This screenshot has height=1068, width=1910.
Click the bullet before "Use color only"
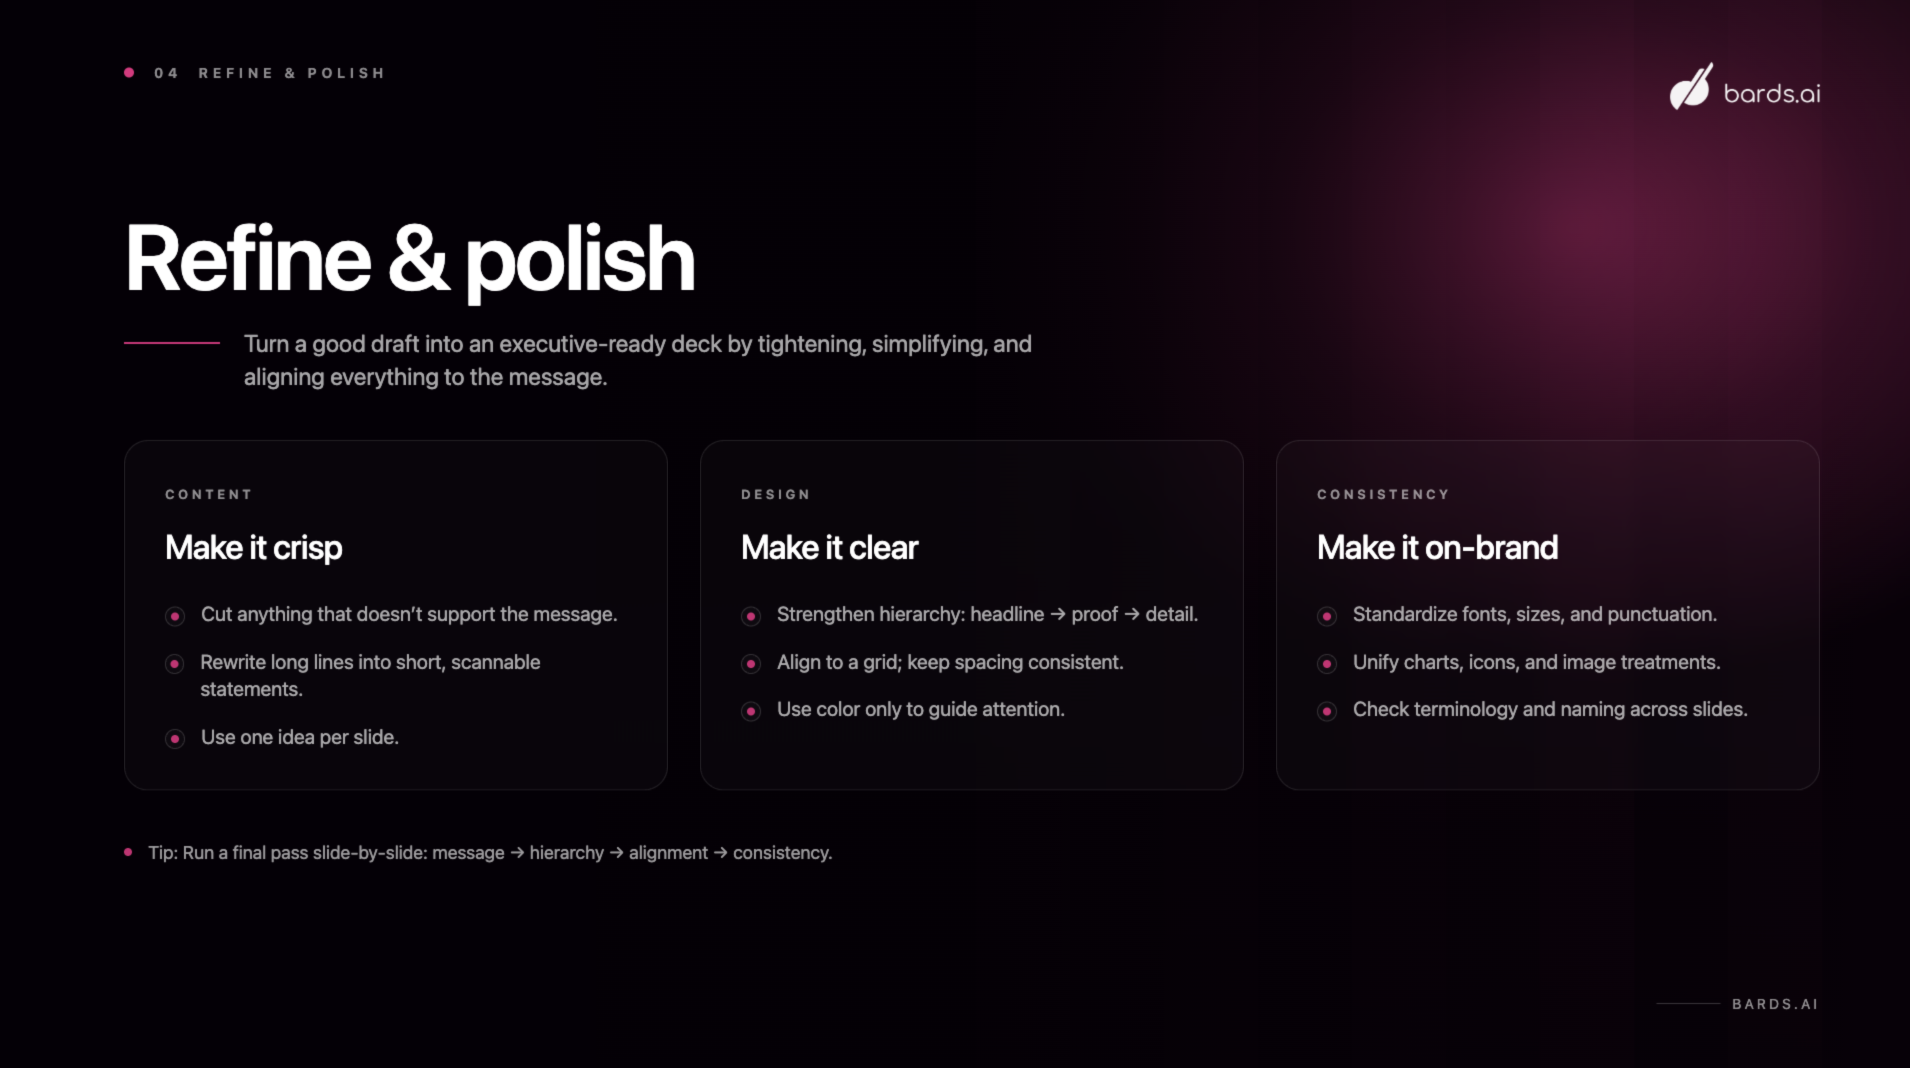(751, 711)
